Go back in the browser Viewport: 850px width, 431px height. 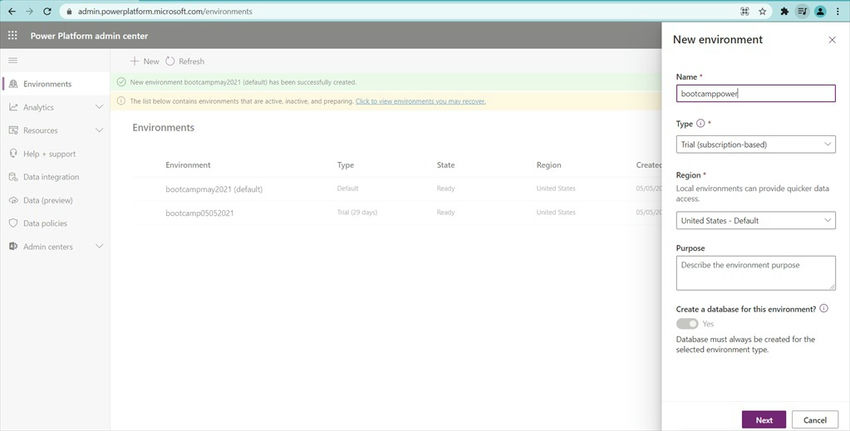[x=11, y=11]
